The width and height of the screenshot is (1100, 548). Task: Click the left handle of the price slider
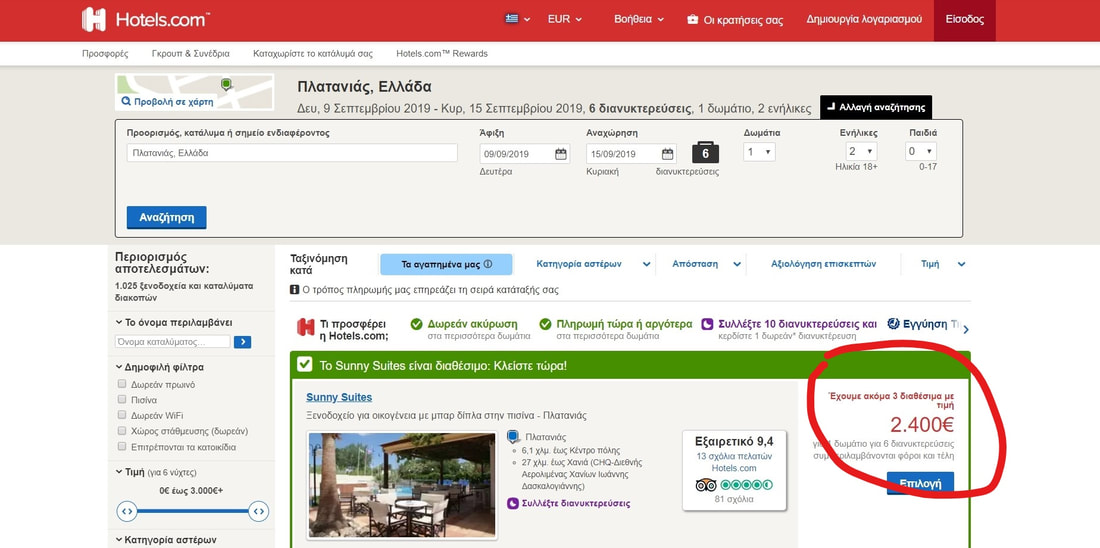[127, 512]
